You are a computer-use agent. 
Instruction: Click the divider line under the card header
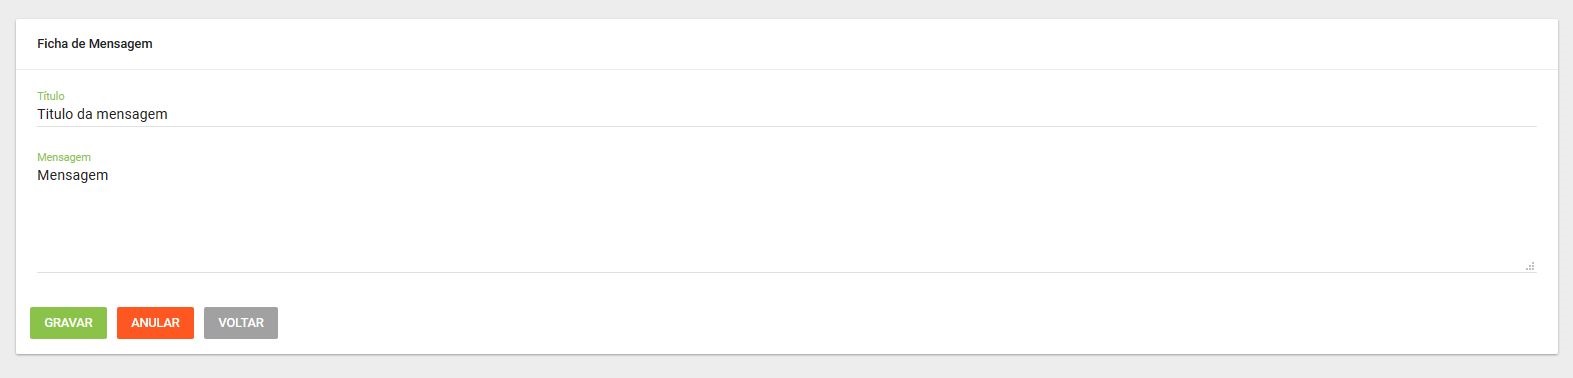[786, 69]
